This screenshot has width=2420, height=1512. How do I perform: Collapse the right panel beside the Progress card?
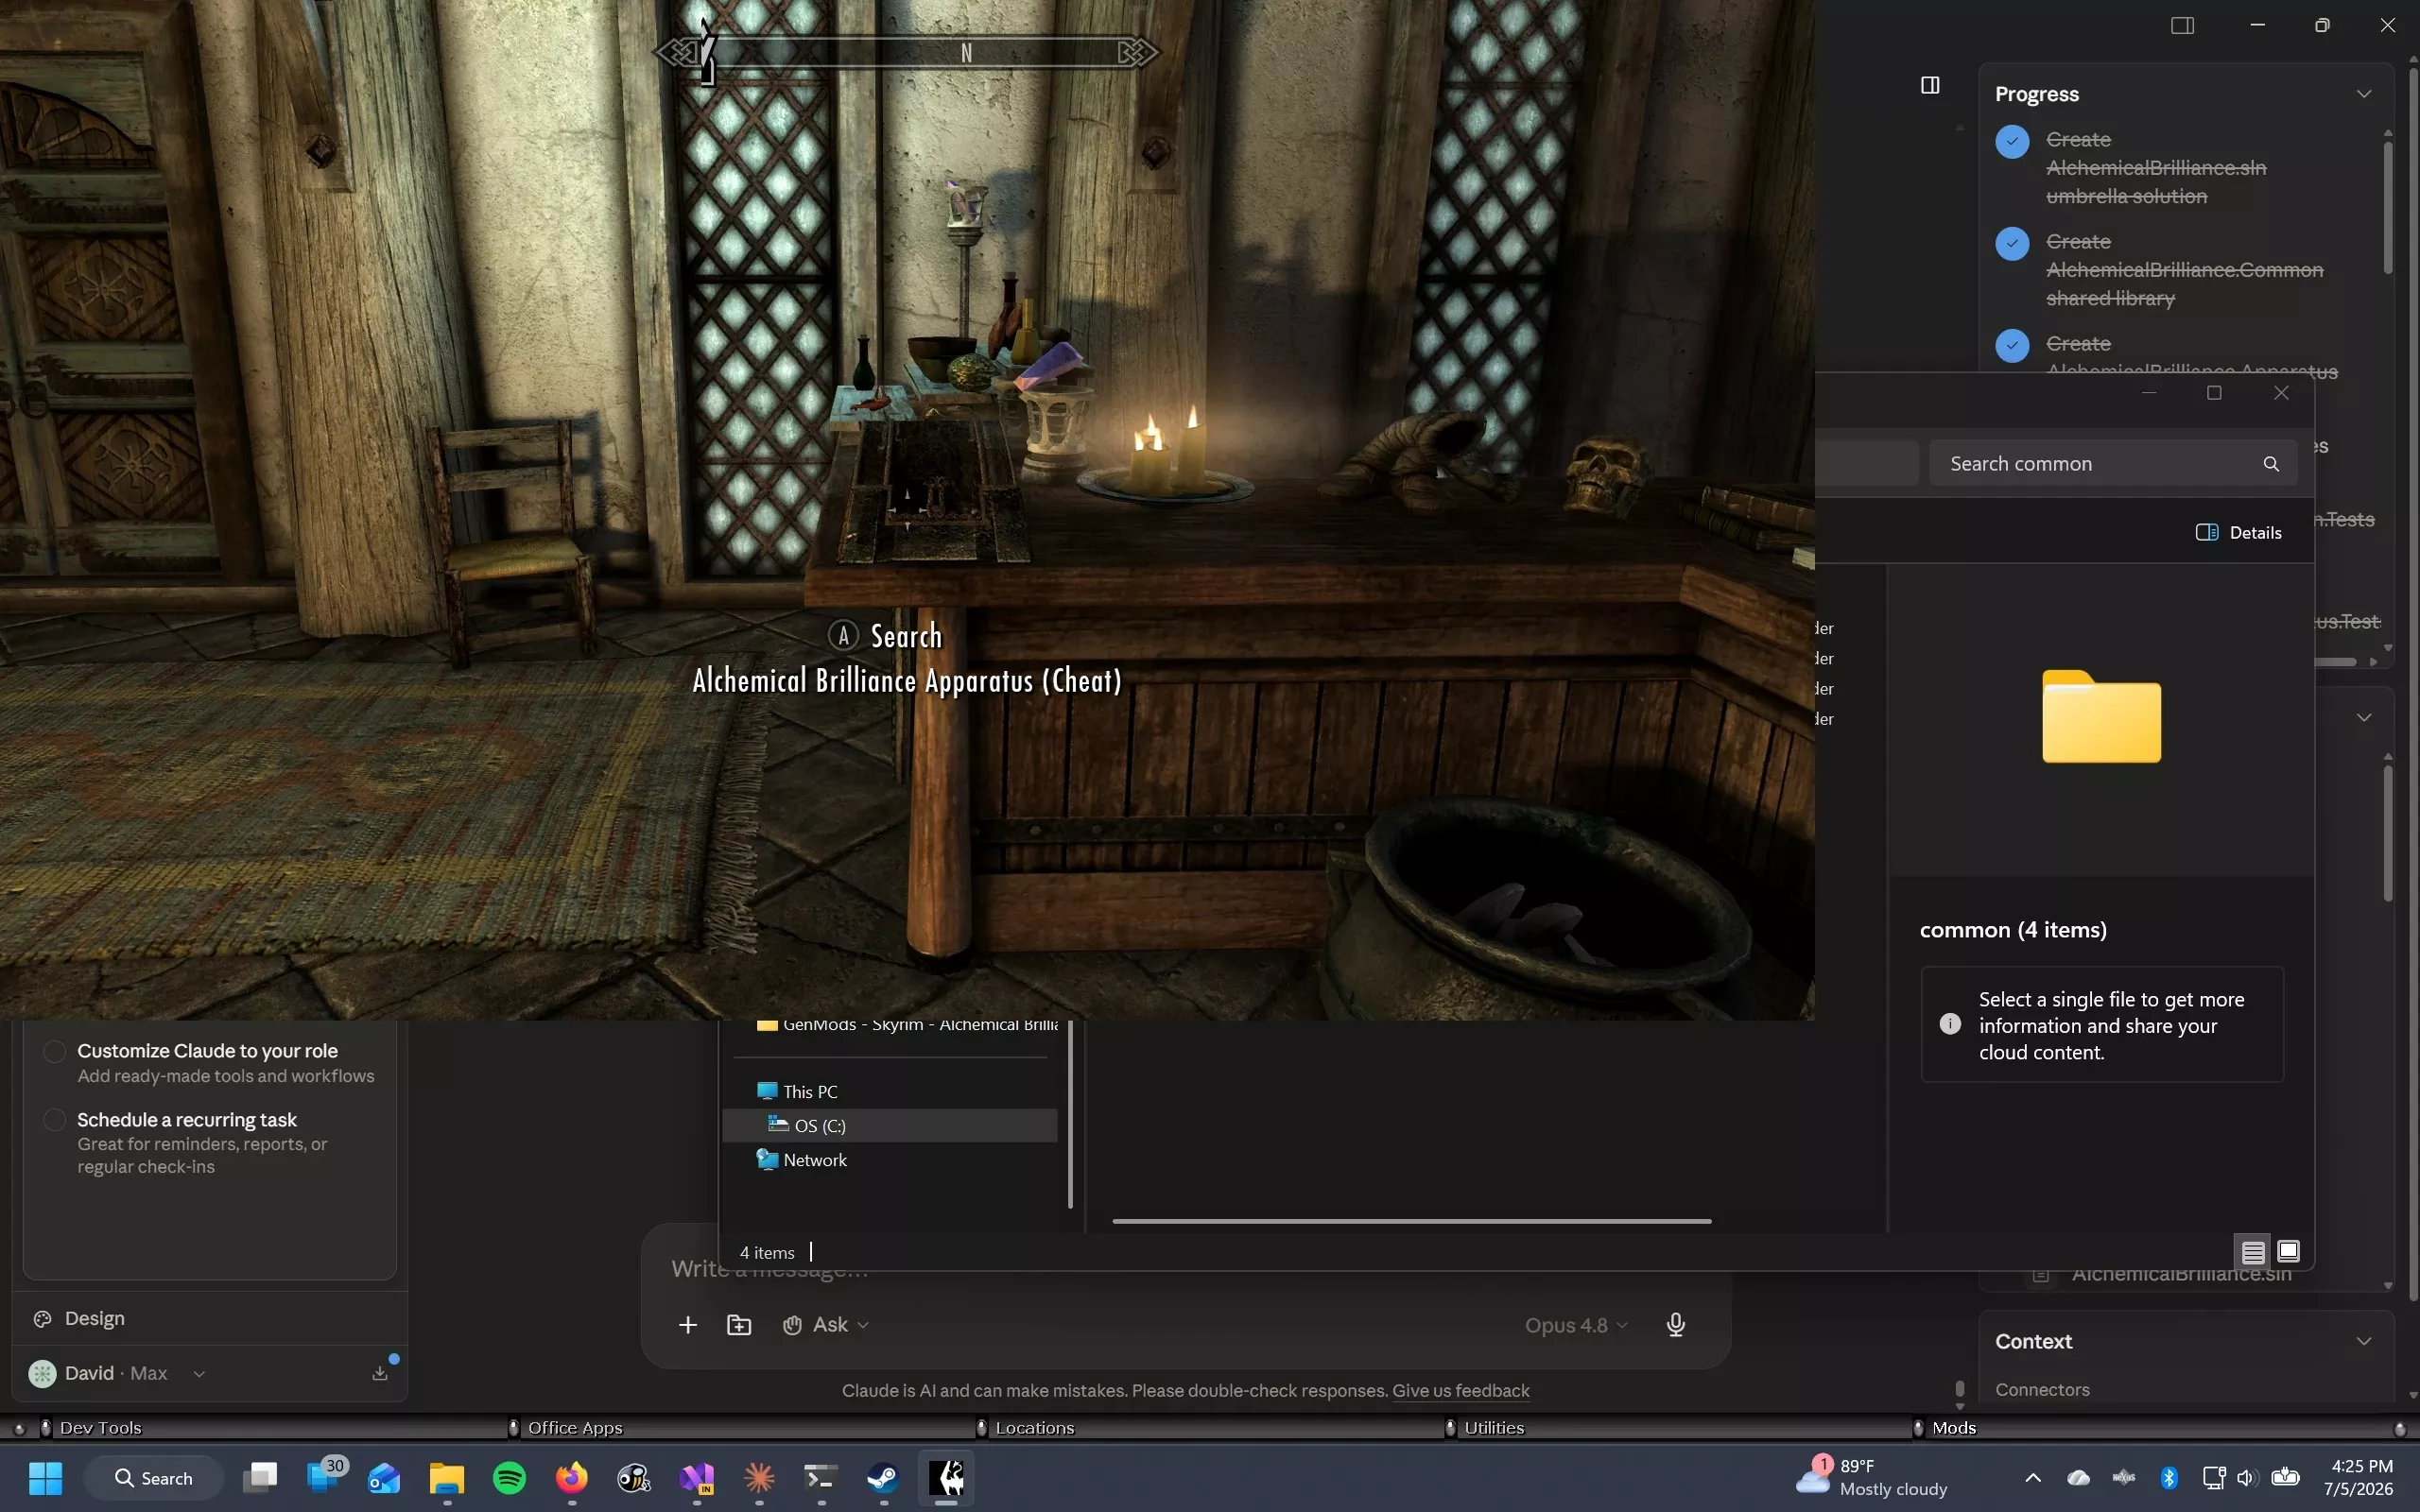coord(1930,85)
